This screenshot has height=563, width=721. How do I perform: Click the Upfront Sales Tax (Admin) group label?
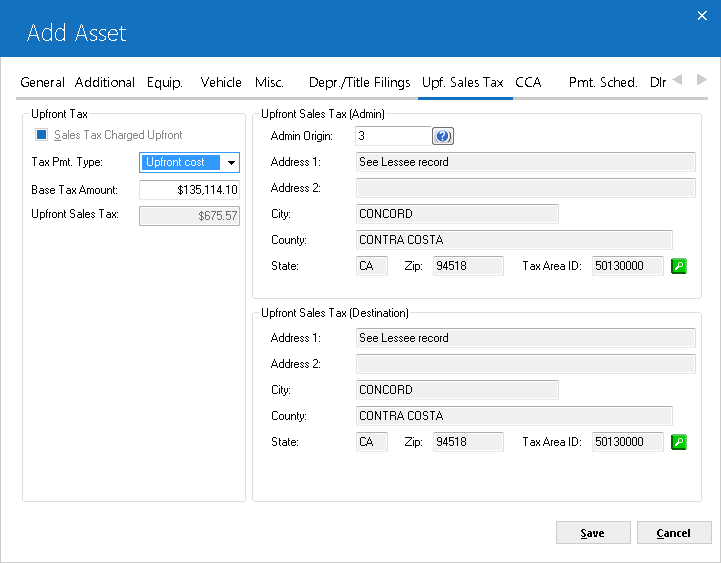(323, 114)
